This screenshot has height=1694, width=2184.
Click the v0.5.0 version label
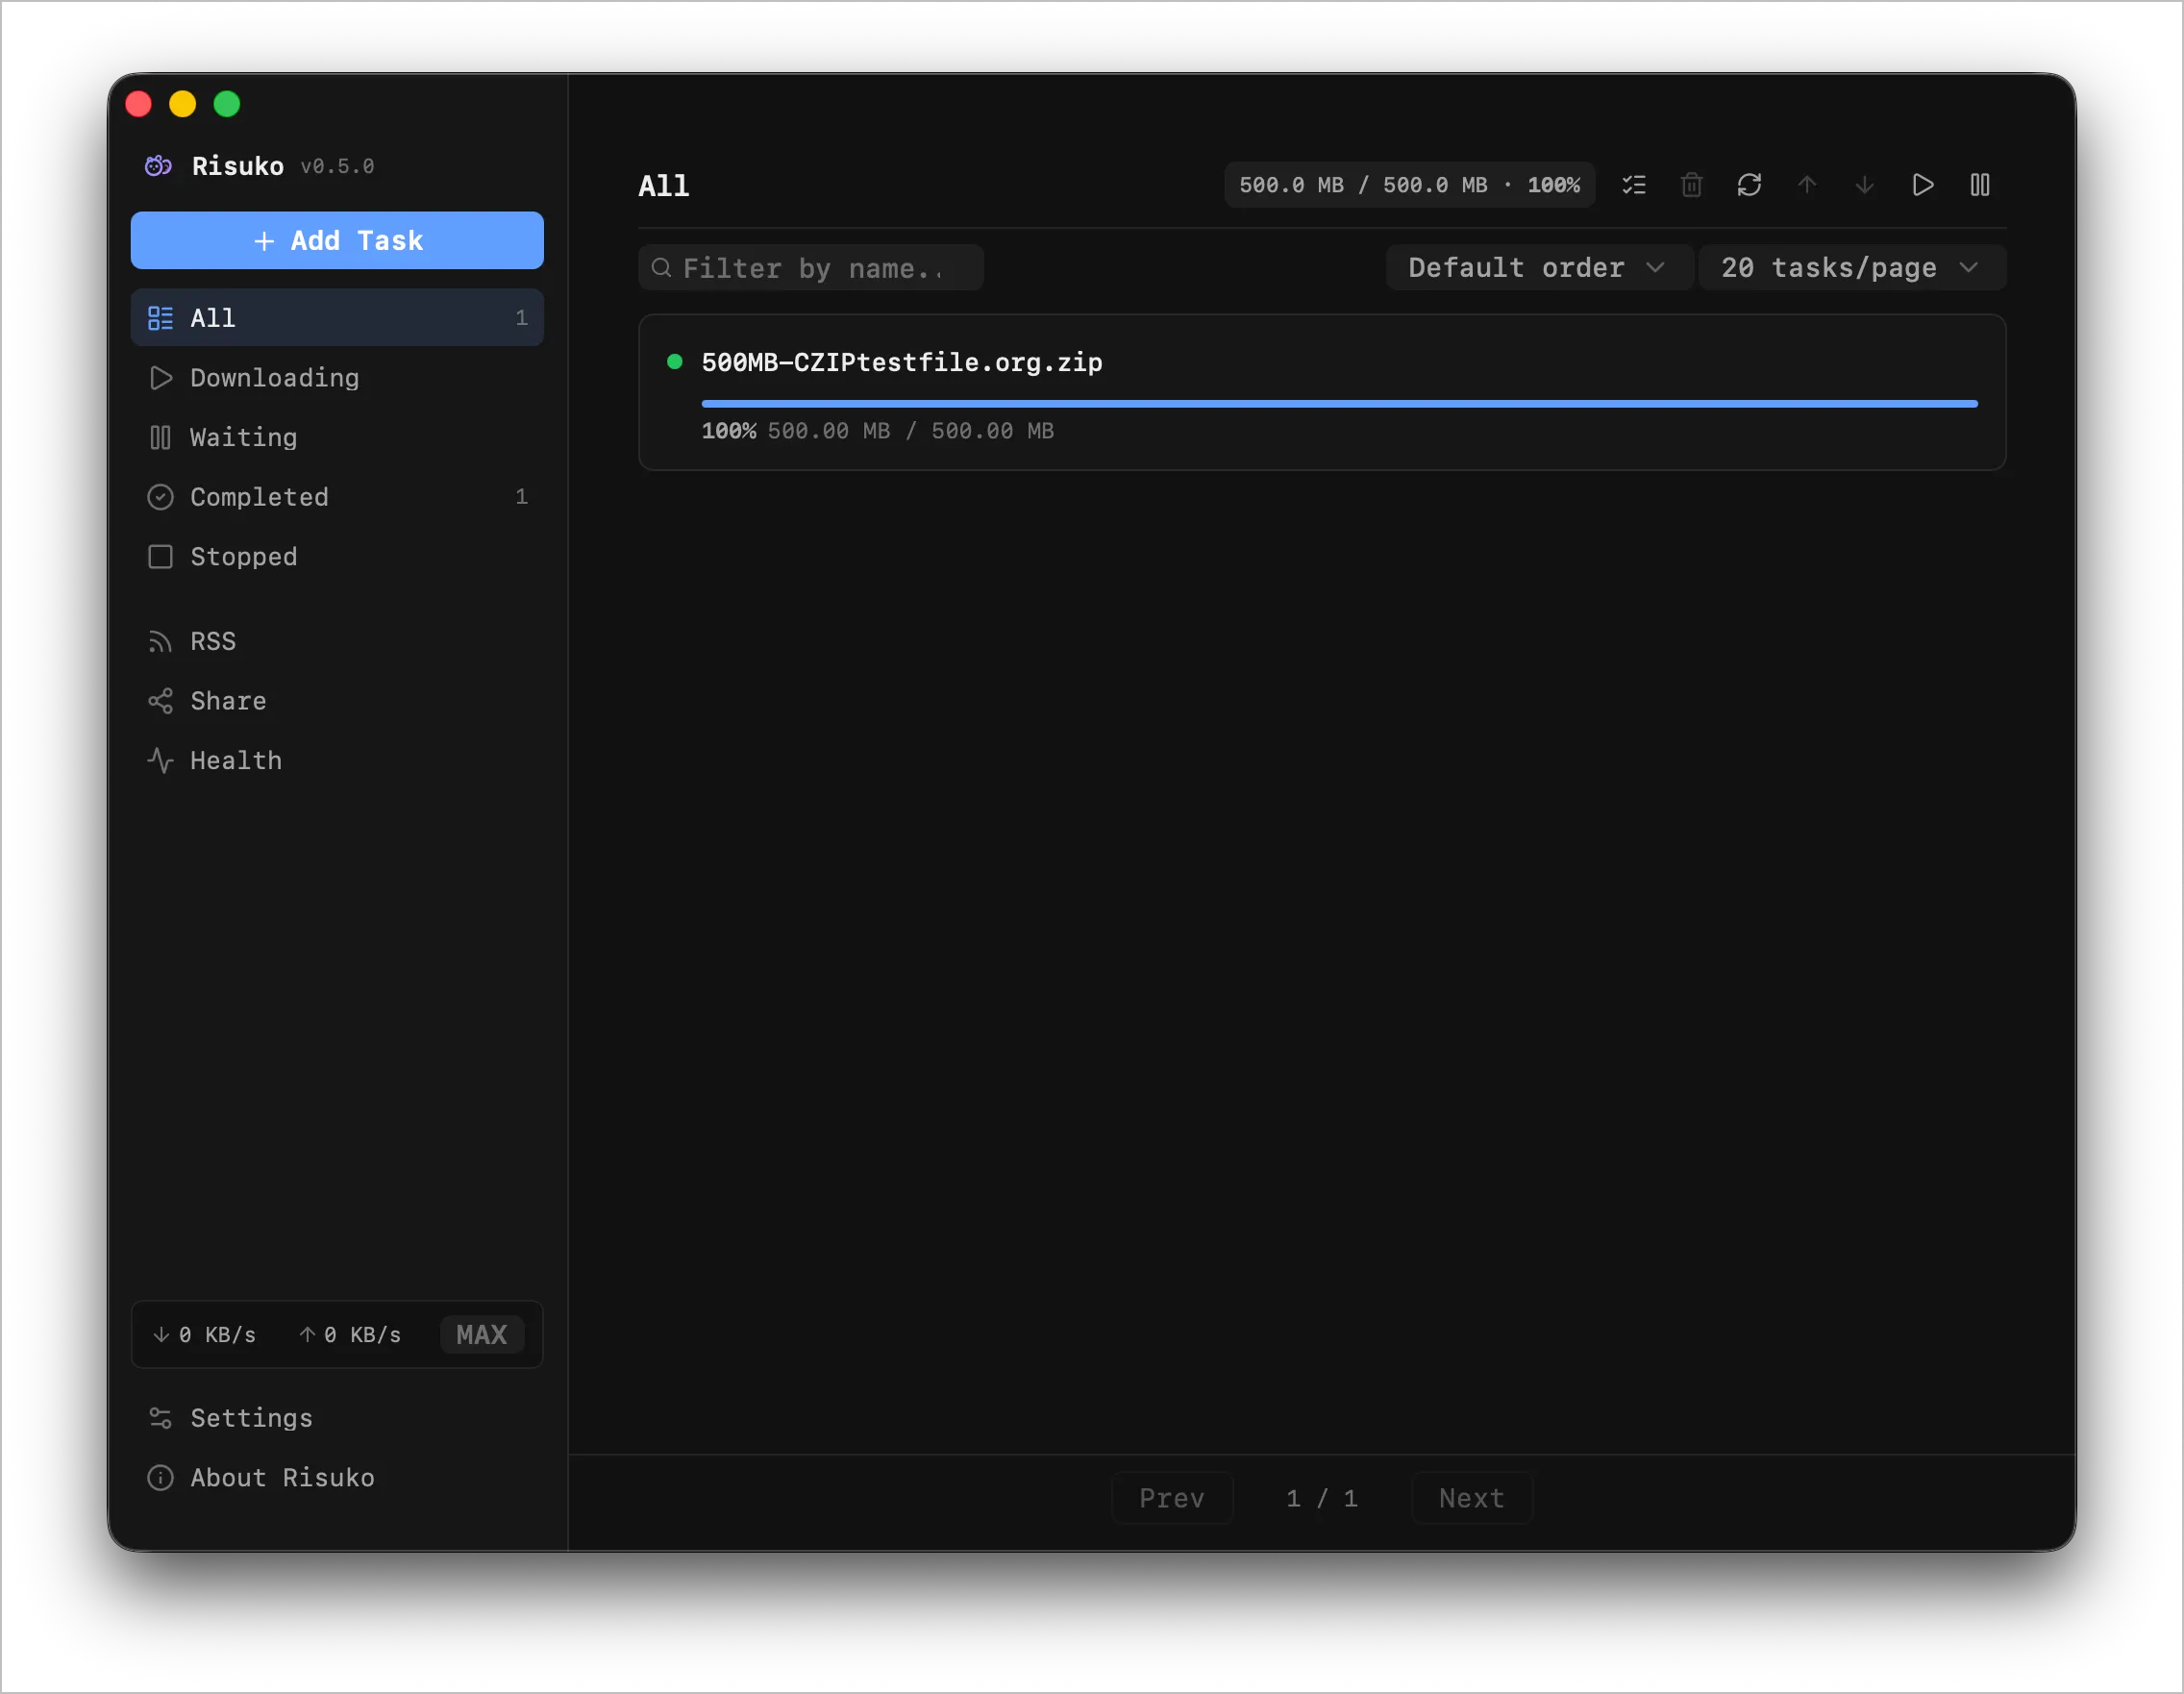(x=338, y=167)
